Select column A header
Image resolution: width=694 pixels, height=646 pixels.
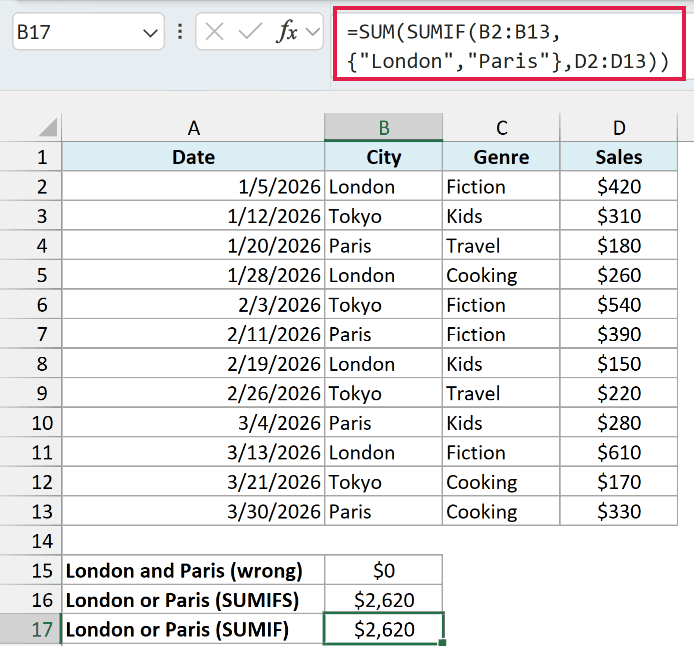[193, 128]
